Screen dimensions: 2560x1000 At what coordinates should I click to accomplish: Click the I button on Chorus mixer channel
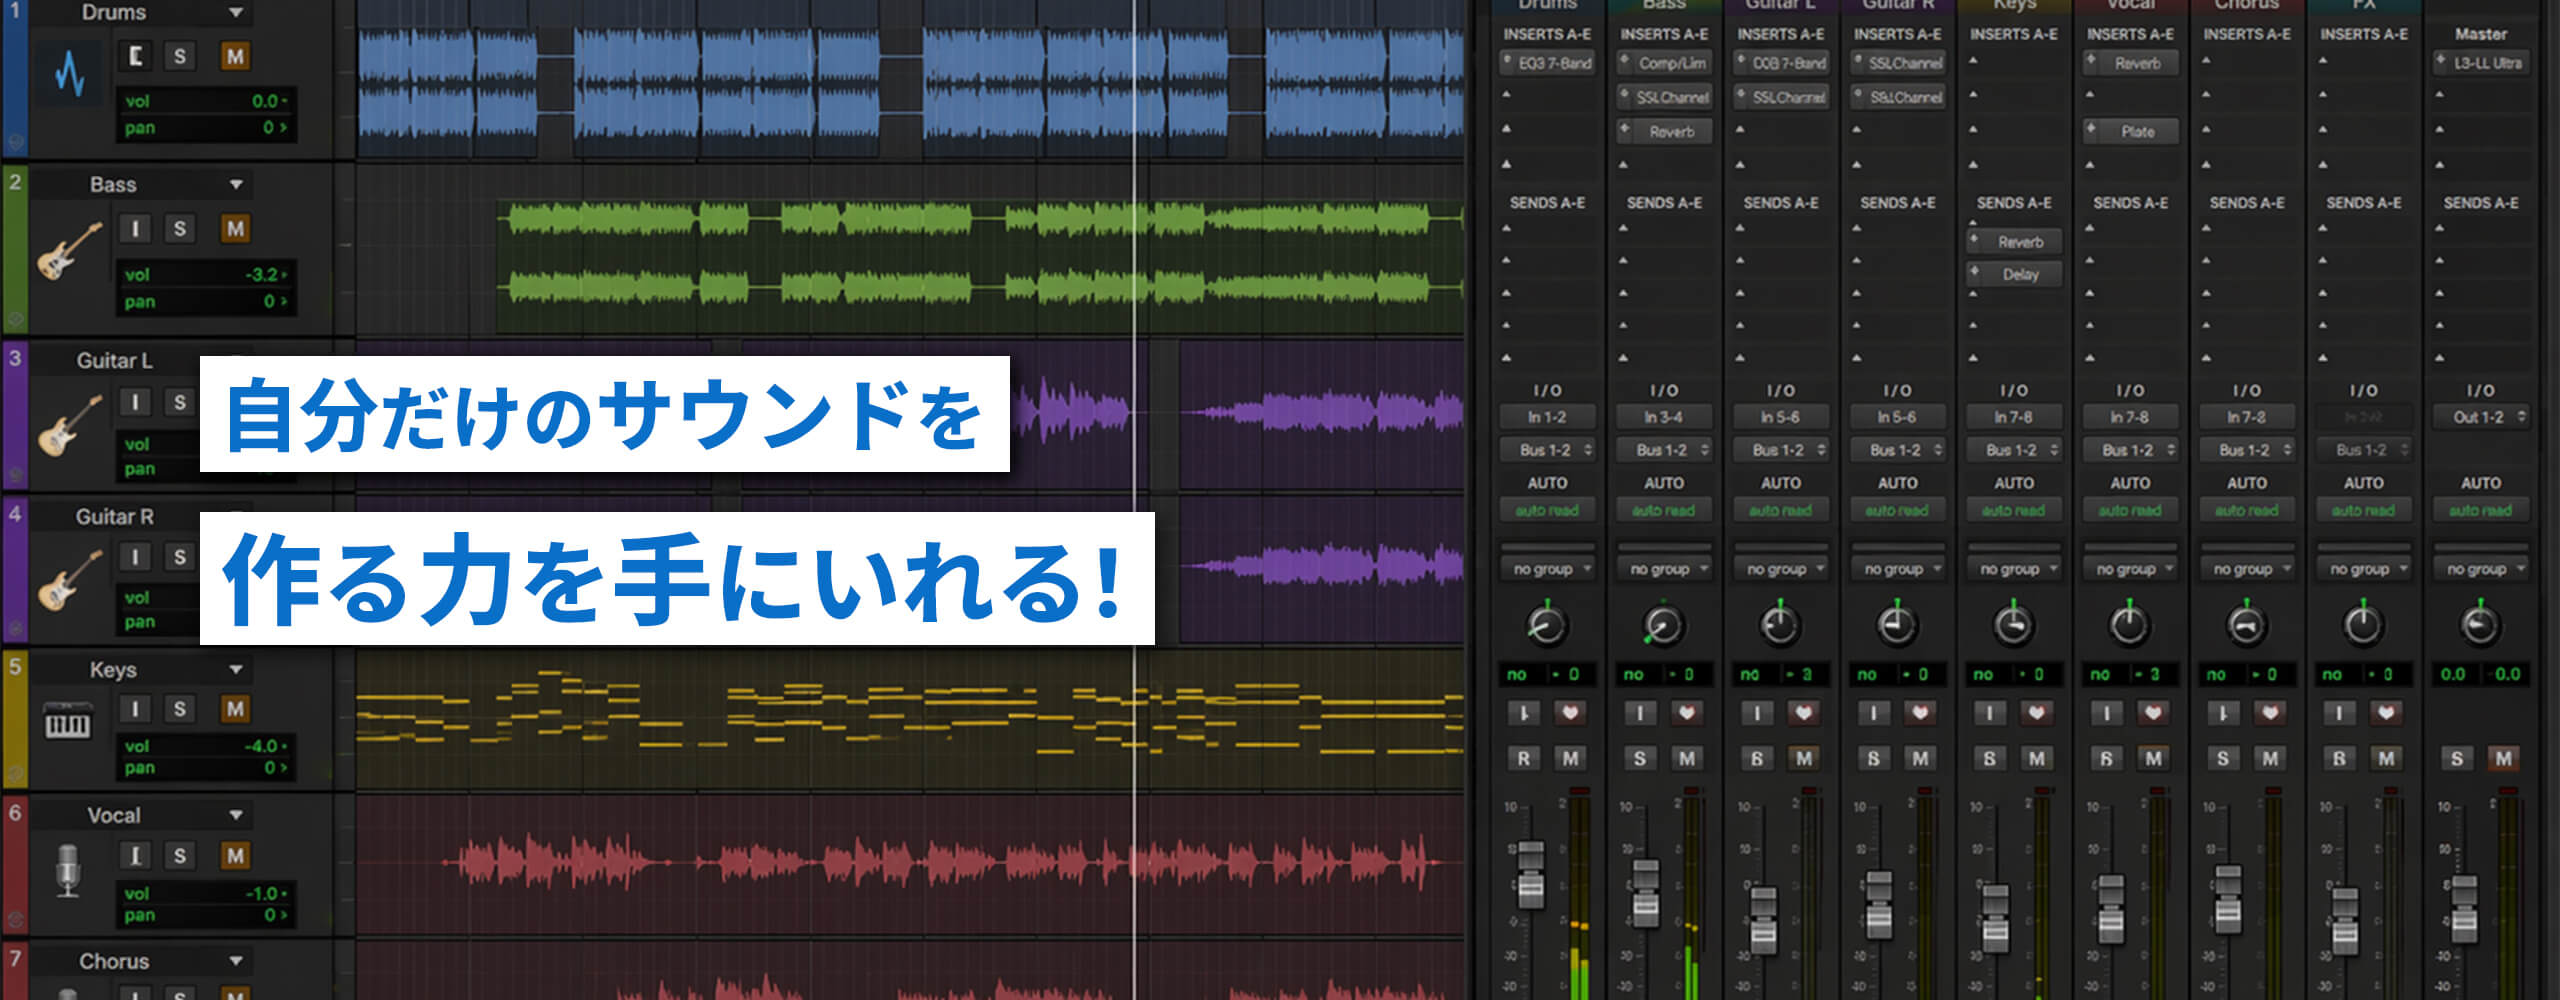pyautogui.click(x=2223, y=713)
